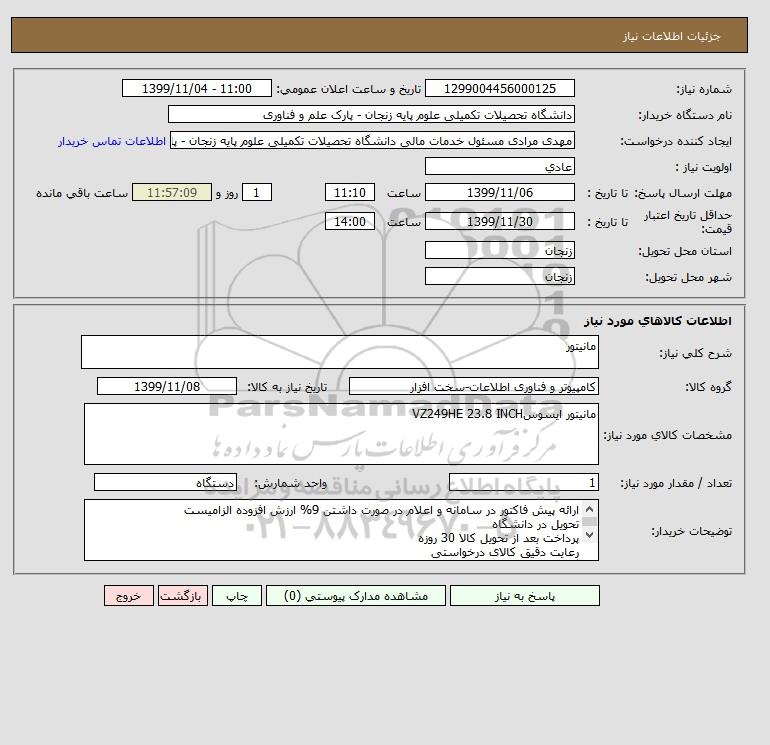This screenshot has width=770, height=745.
Task: Click need date field 1399/11/08
Action: click(167, 386)
